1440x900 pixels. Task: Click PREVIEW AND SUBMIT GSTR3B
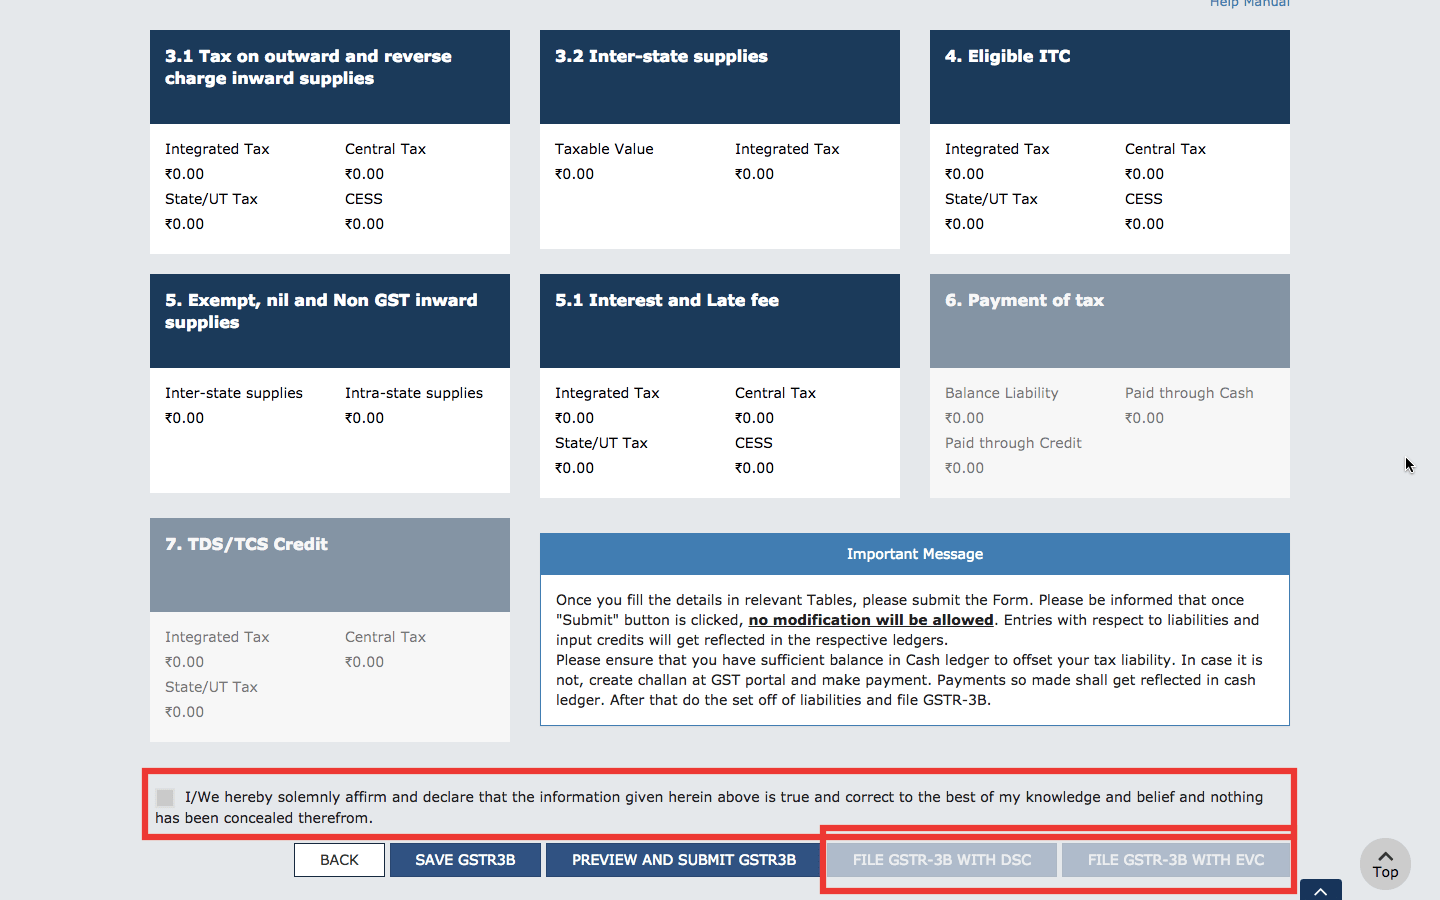tap(683, 859)
